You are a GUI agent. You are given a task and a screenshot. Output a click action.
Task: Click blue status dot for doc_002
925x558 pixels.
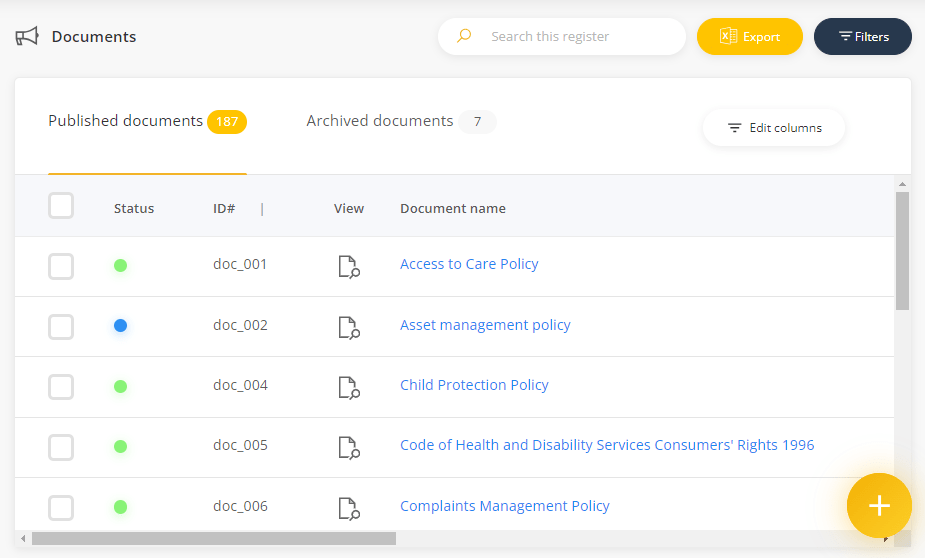pyautogui.click(x=120, y=326)
